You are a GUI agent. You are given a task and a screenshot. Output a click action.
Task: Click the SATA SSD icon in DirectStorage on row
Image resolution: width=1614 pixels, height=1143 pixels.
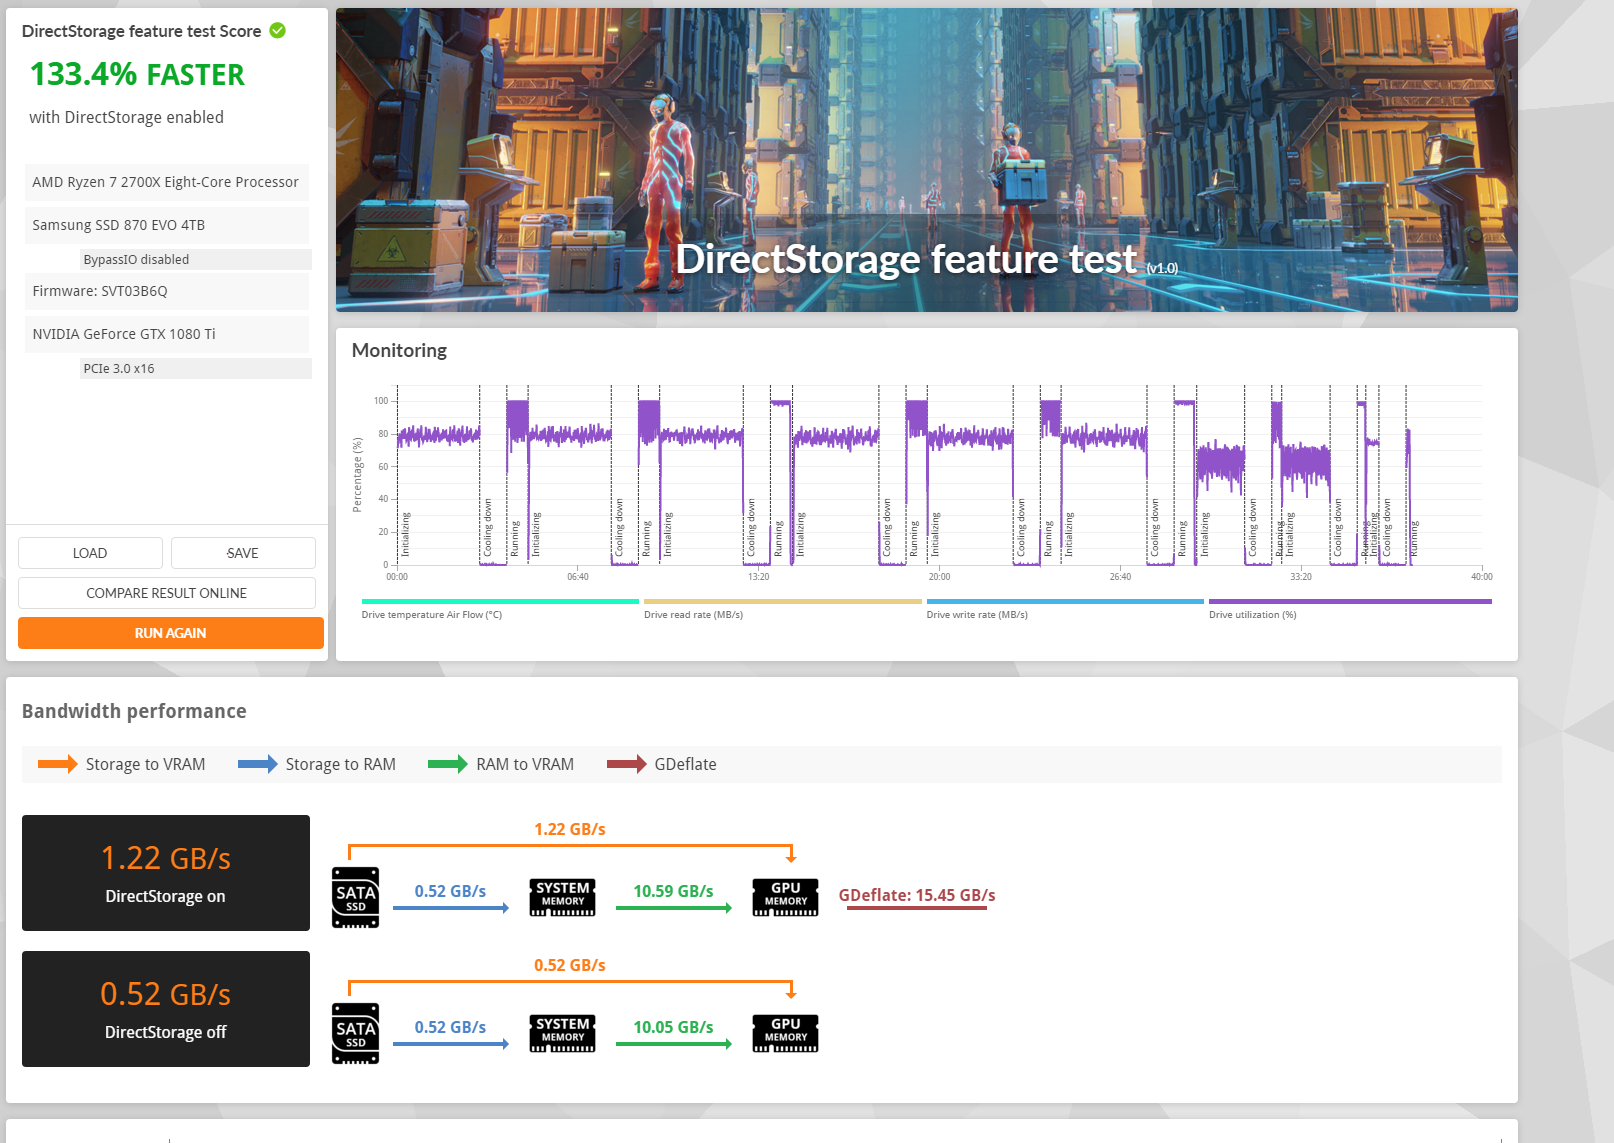[x=355, y=897]
